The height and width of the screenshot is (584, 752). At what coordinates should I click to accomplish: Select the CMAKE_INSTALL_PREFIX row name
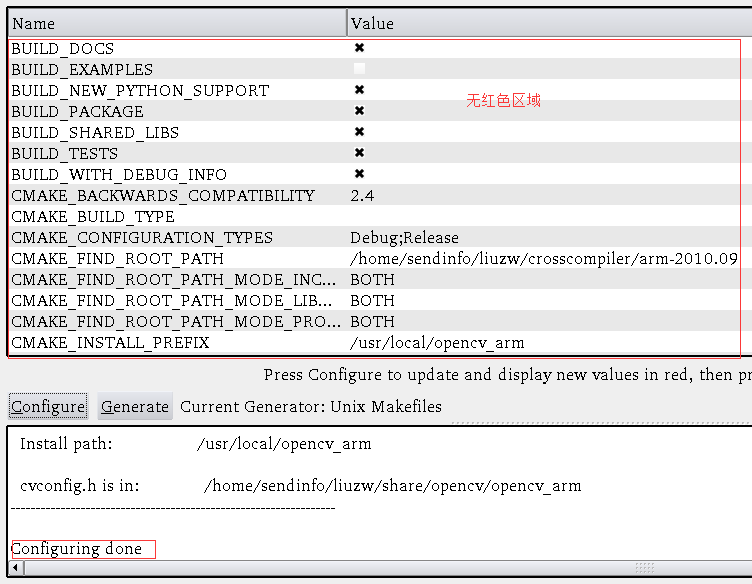click(x=110, y=343)
